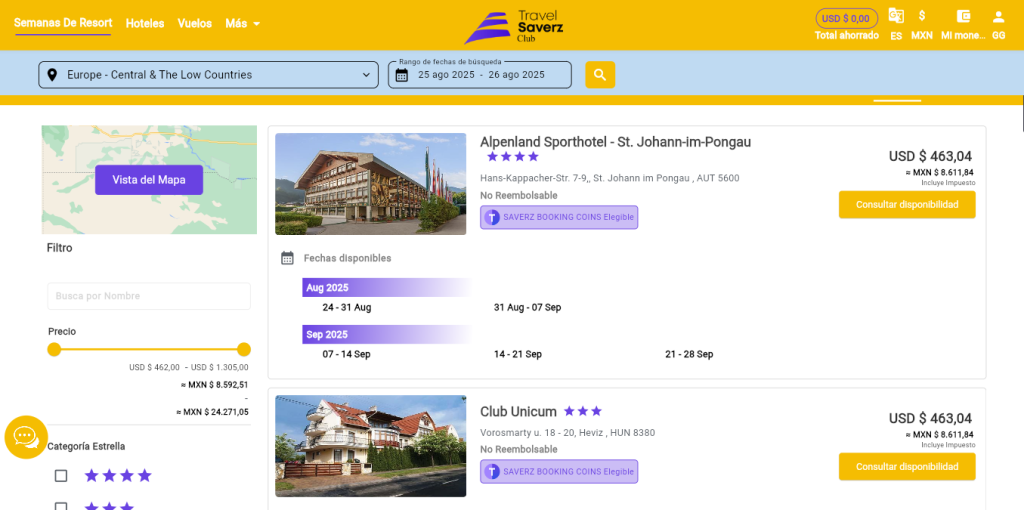Select the 24 - 31 Aug date
The height and width of the screenshot is (510, 1024).
(x=347, y=308)
